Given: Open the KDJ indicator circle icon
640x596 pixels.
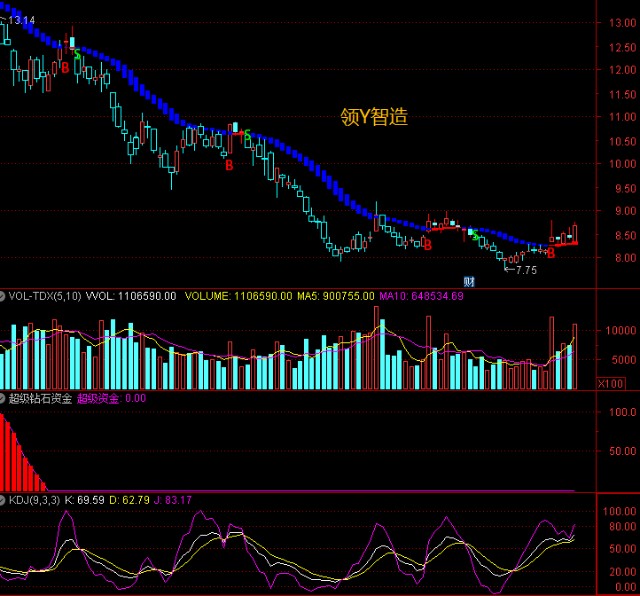Looking at the screenshot, I should (2, 500).
